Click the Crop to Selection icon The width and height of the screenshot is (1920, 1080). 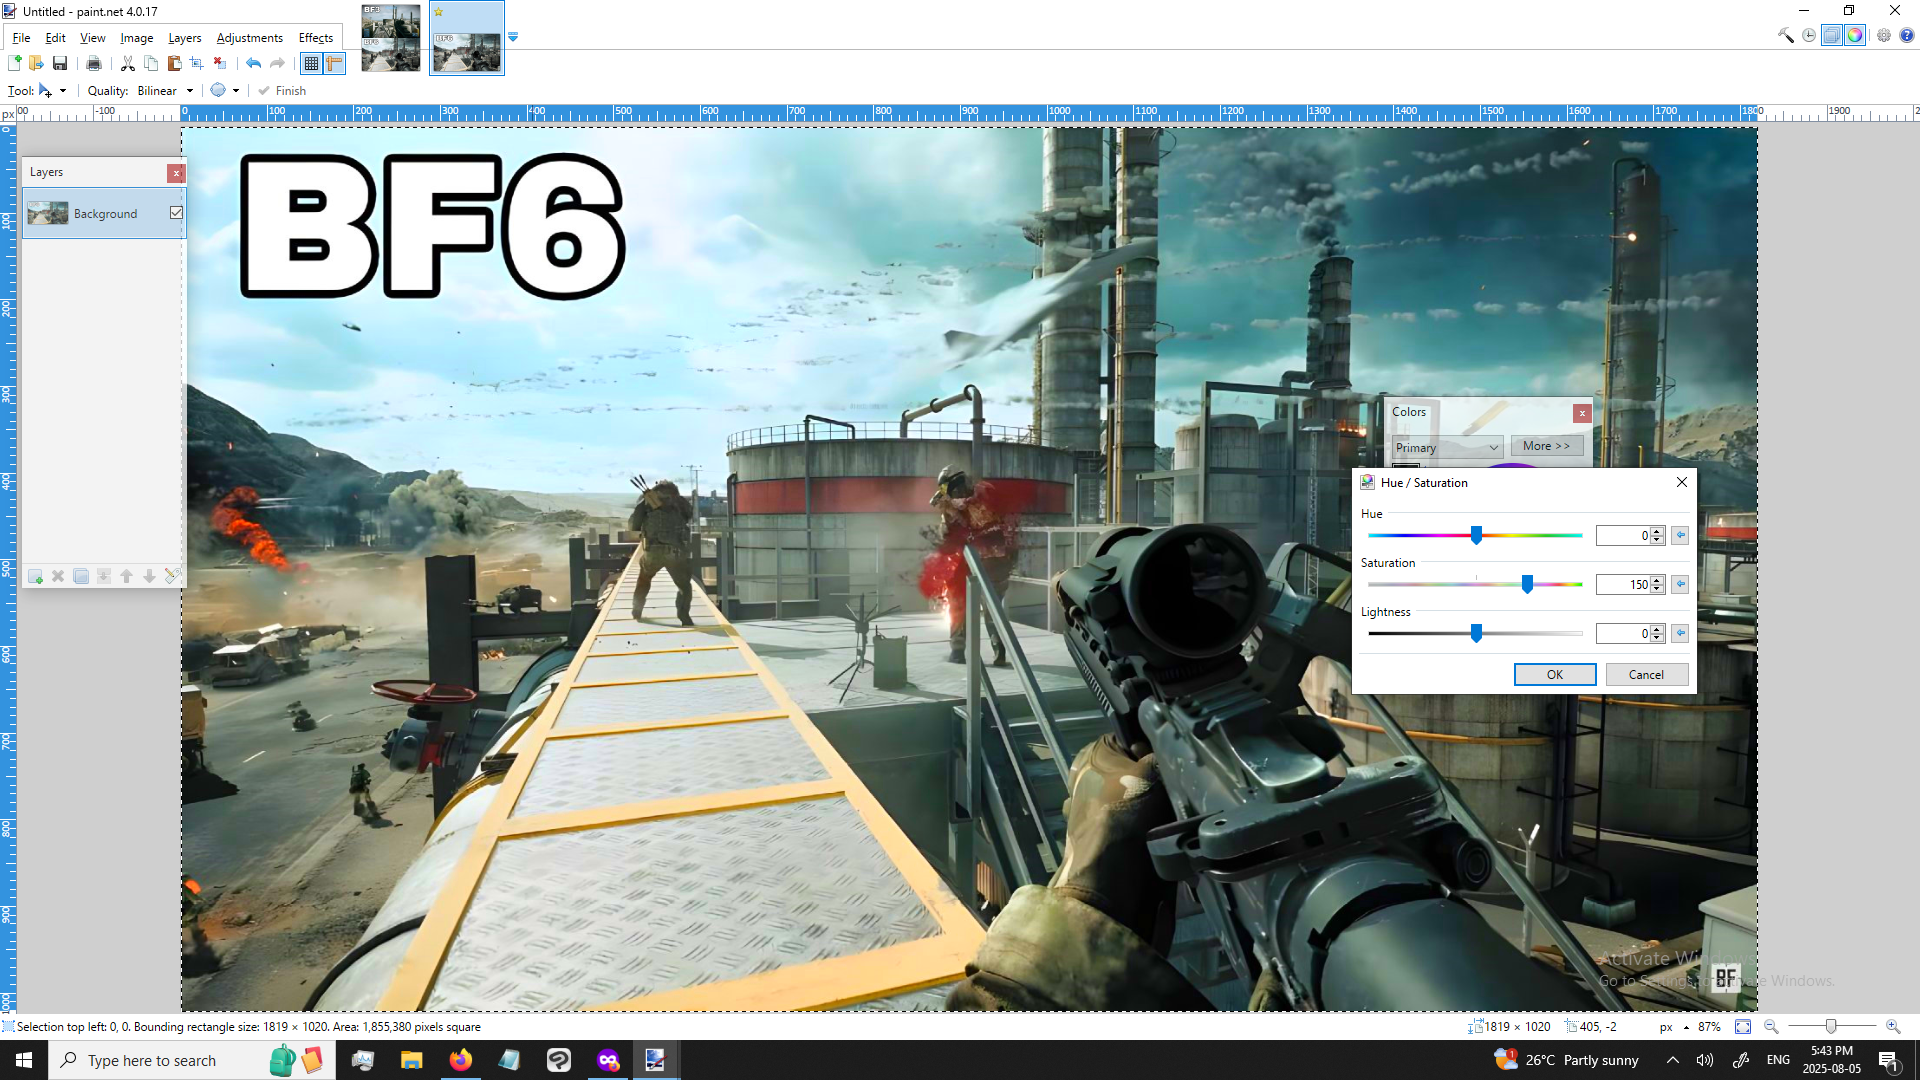pyautogui.click(x=197, y=63)
